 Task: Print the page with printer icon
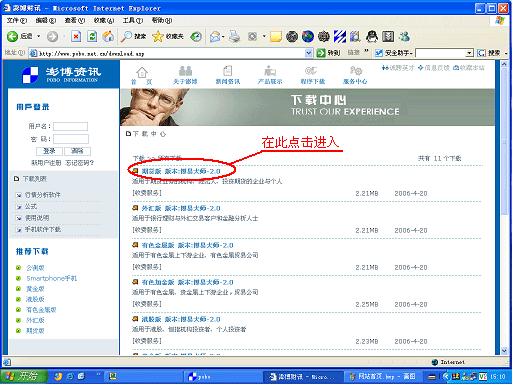pos(235,36)
